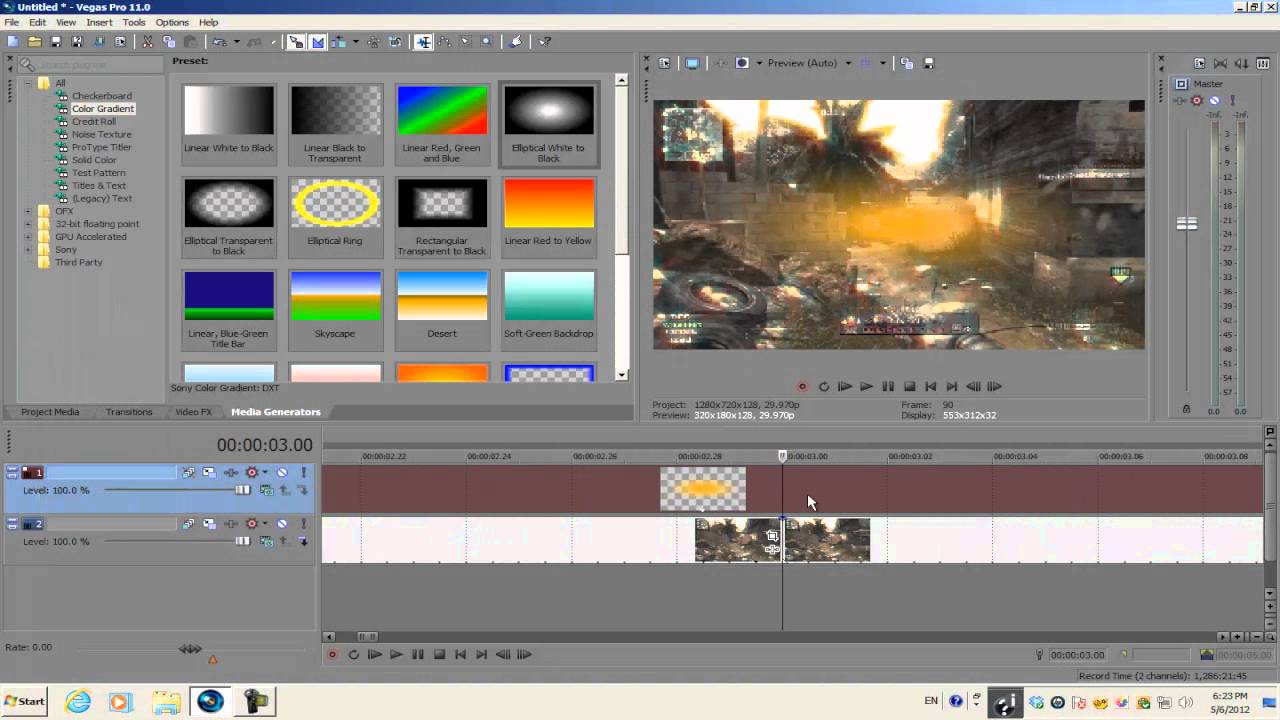Click Play From Start in preview
Viewport: 1280px width, 720px height.
845,386
